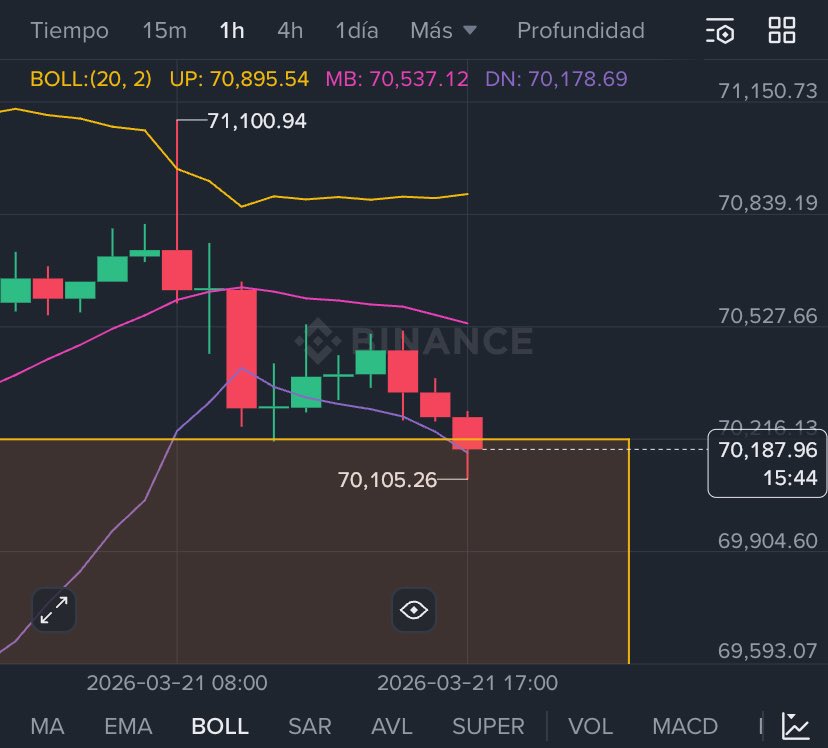Select the 4h timeframe

[x=290, y=31]
